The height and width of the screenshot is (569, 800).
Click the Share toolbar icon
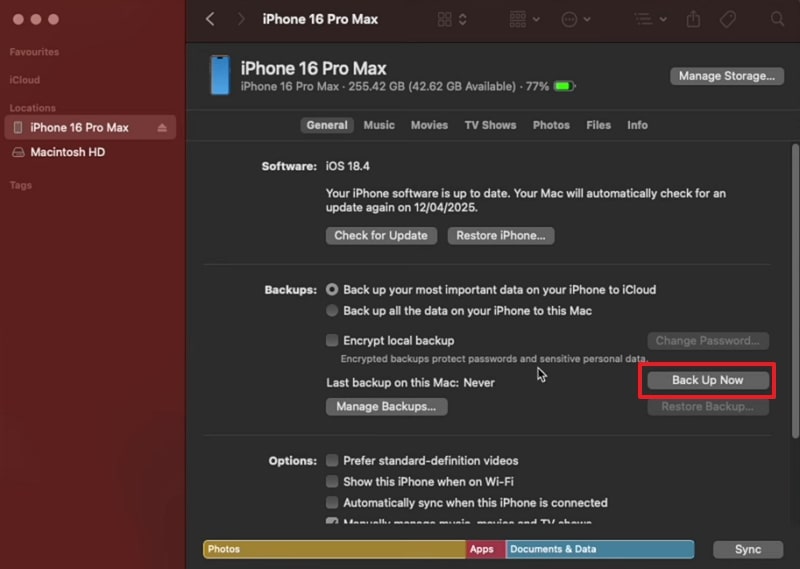693,19
